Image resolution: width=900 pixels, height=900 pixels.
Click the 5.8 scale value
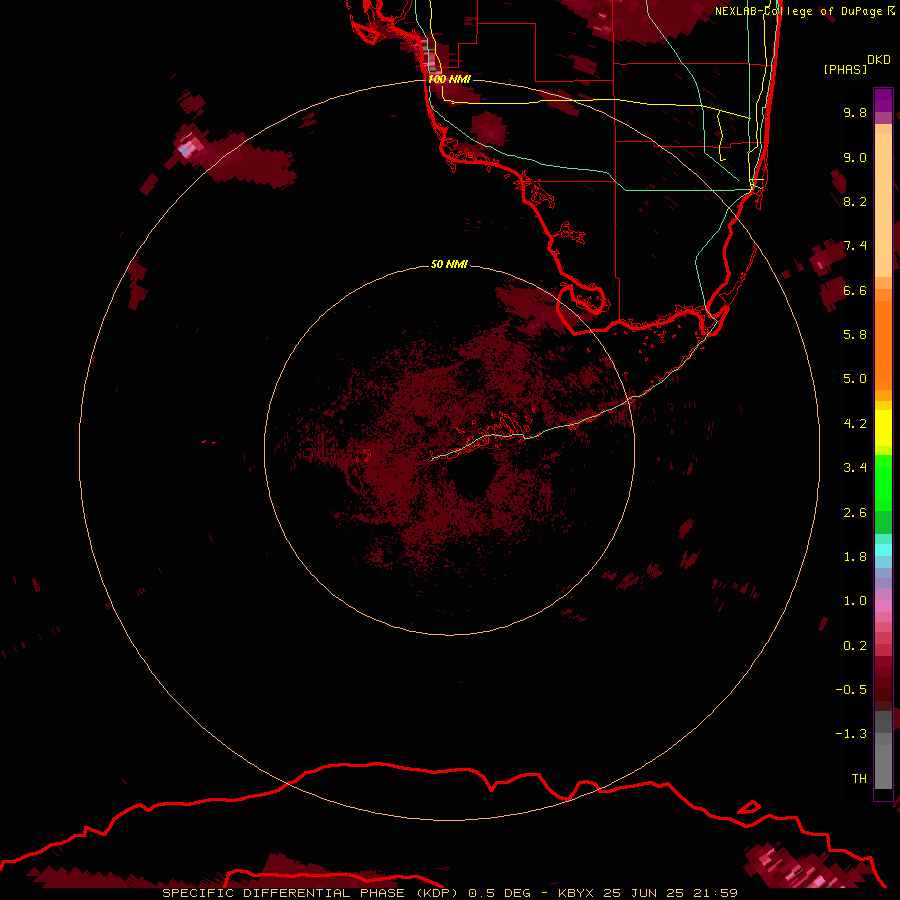[855, 335]
